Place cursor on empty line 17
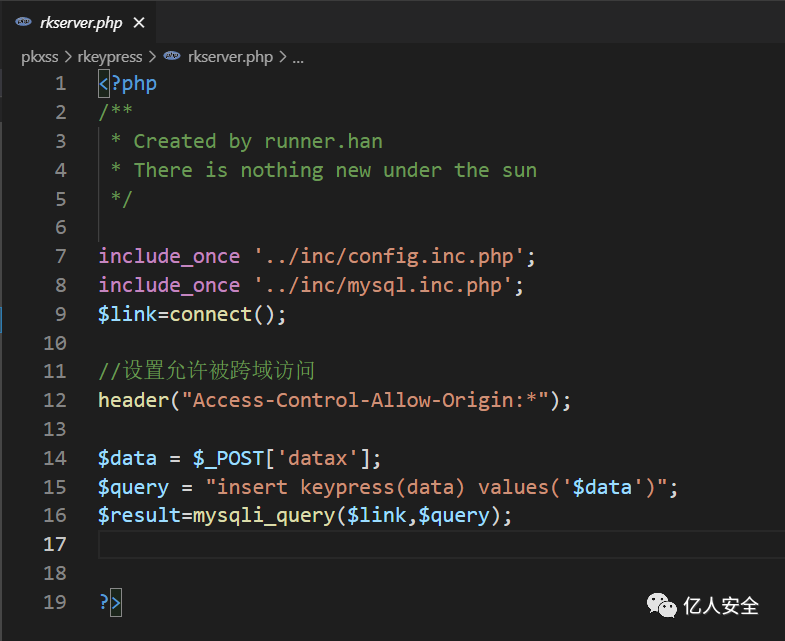 point(442,545)
